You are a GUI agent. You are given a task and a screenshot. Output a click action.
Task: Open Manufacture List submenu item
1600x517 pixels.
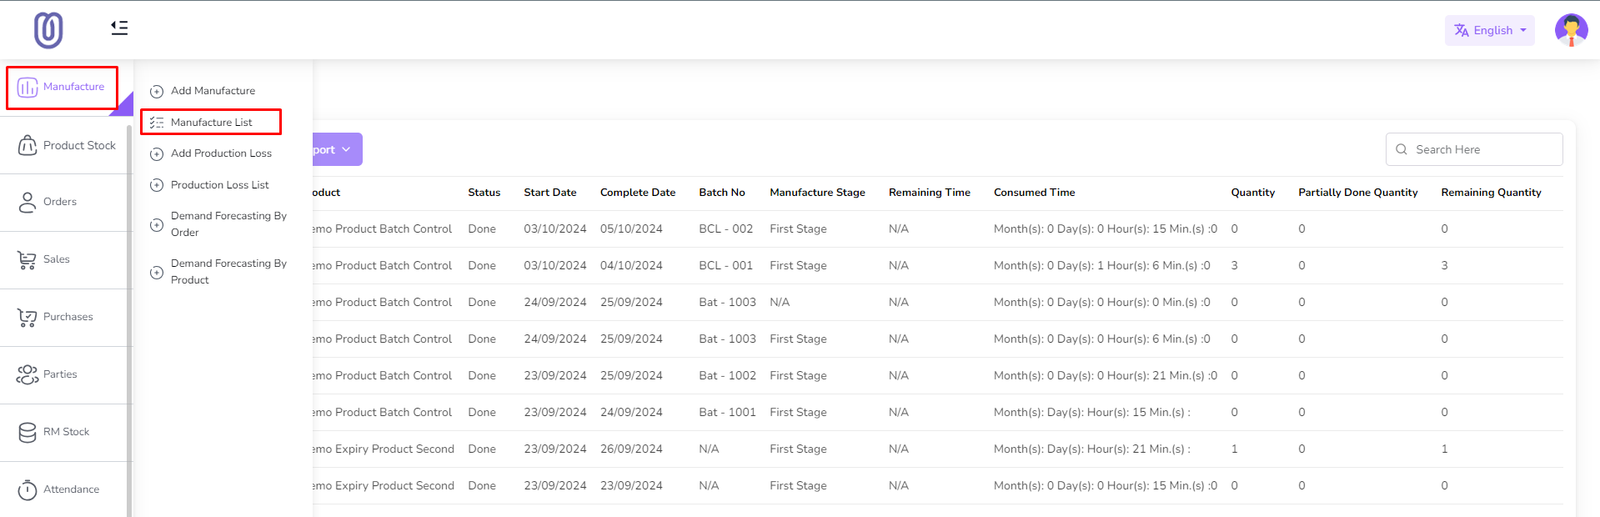(211, 122)
